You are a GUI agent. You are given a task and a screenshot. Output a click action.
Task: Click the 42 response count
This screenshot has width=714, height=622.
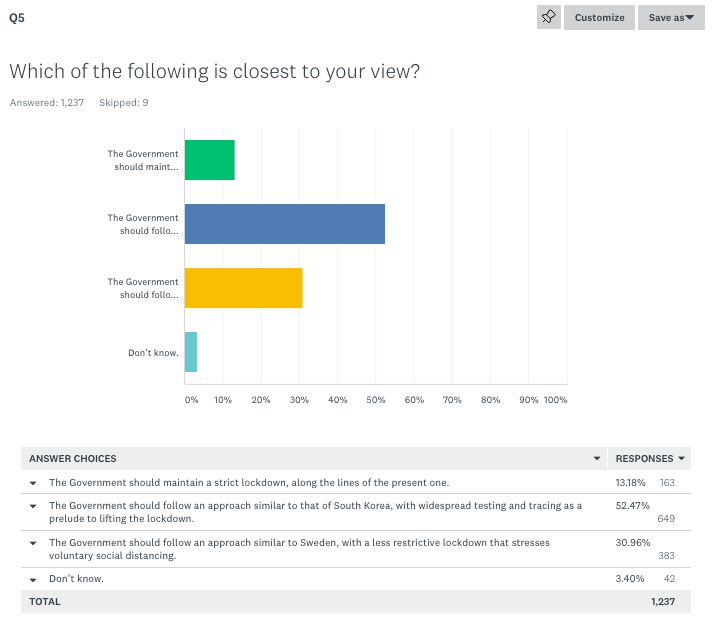pos(670,579)
